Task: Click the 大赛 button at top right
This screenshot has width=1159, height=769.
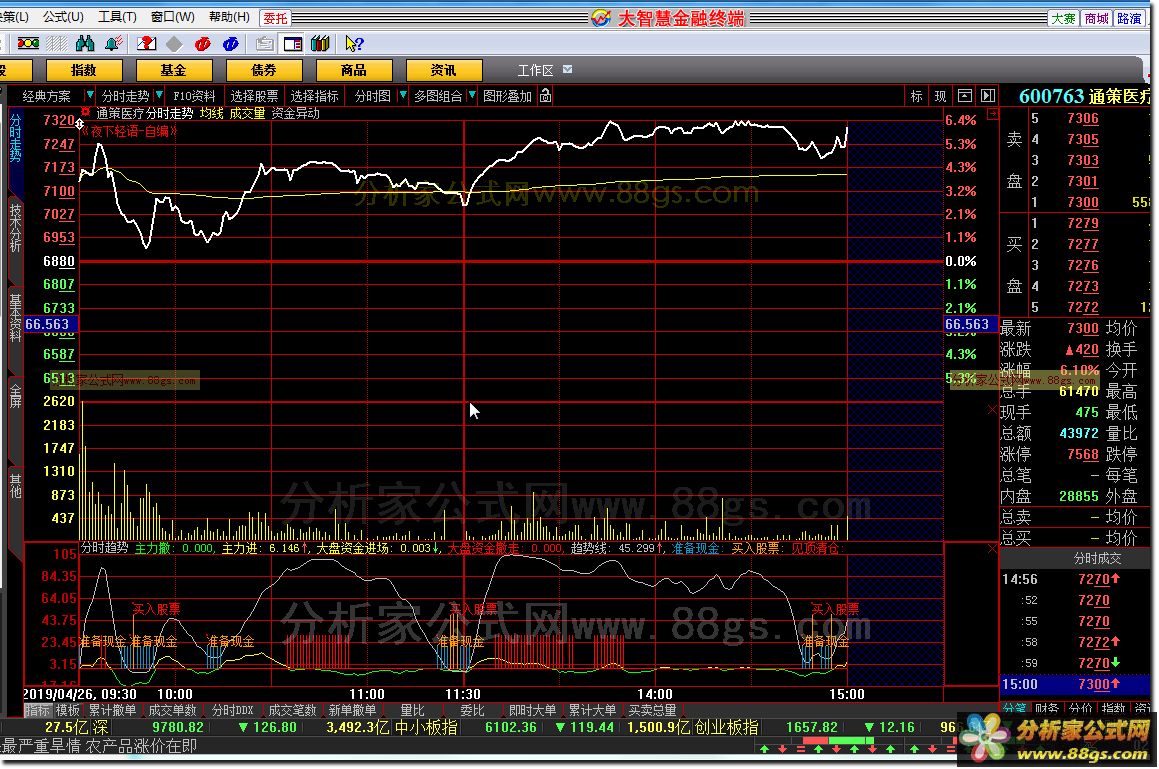Action: tap(1064, 18)
